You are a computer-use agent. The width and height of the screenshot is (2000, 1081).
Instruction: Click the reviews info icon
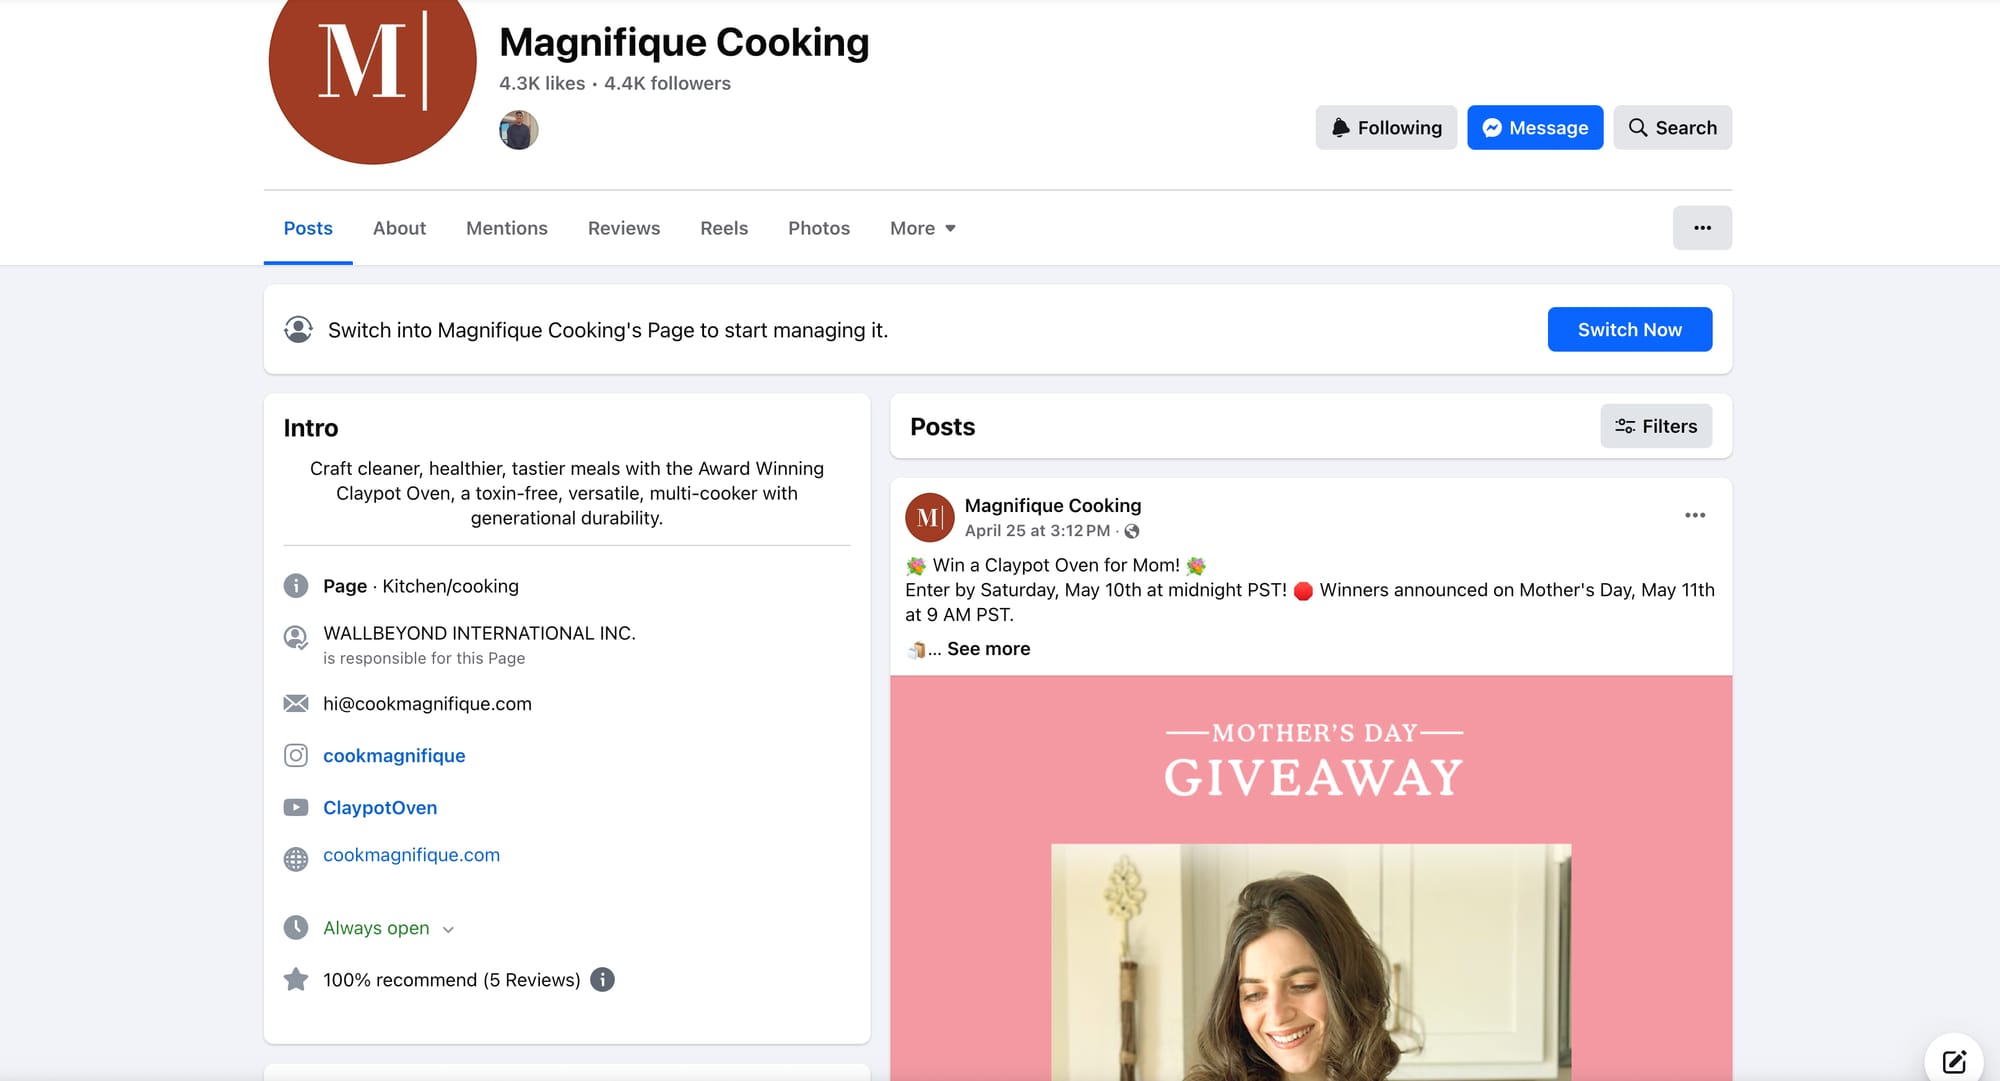[x=602, y=980]
